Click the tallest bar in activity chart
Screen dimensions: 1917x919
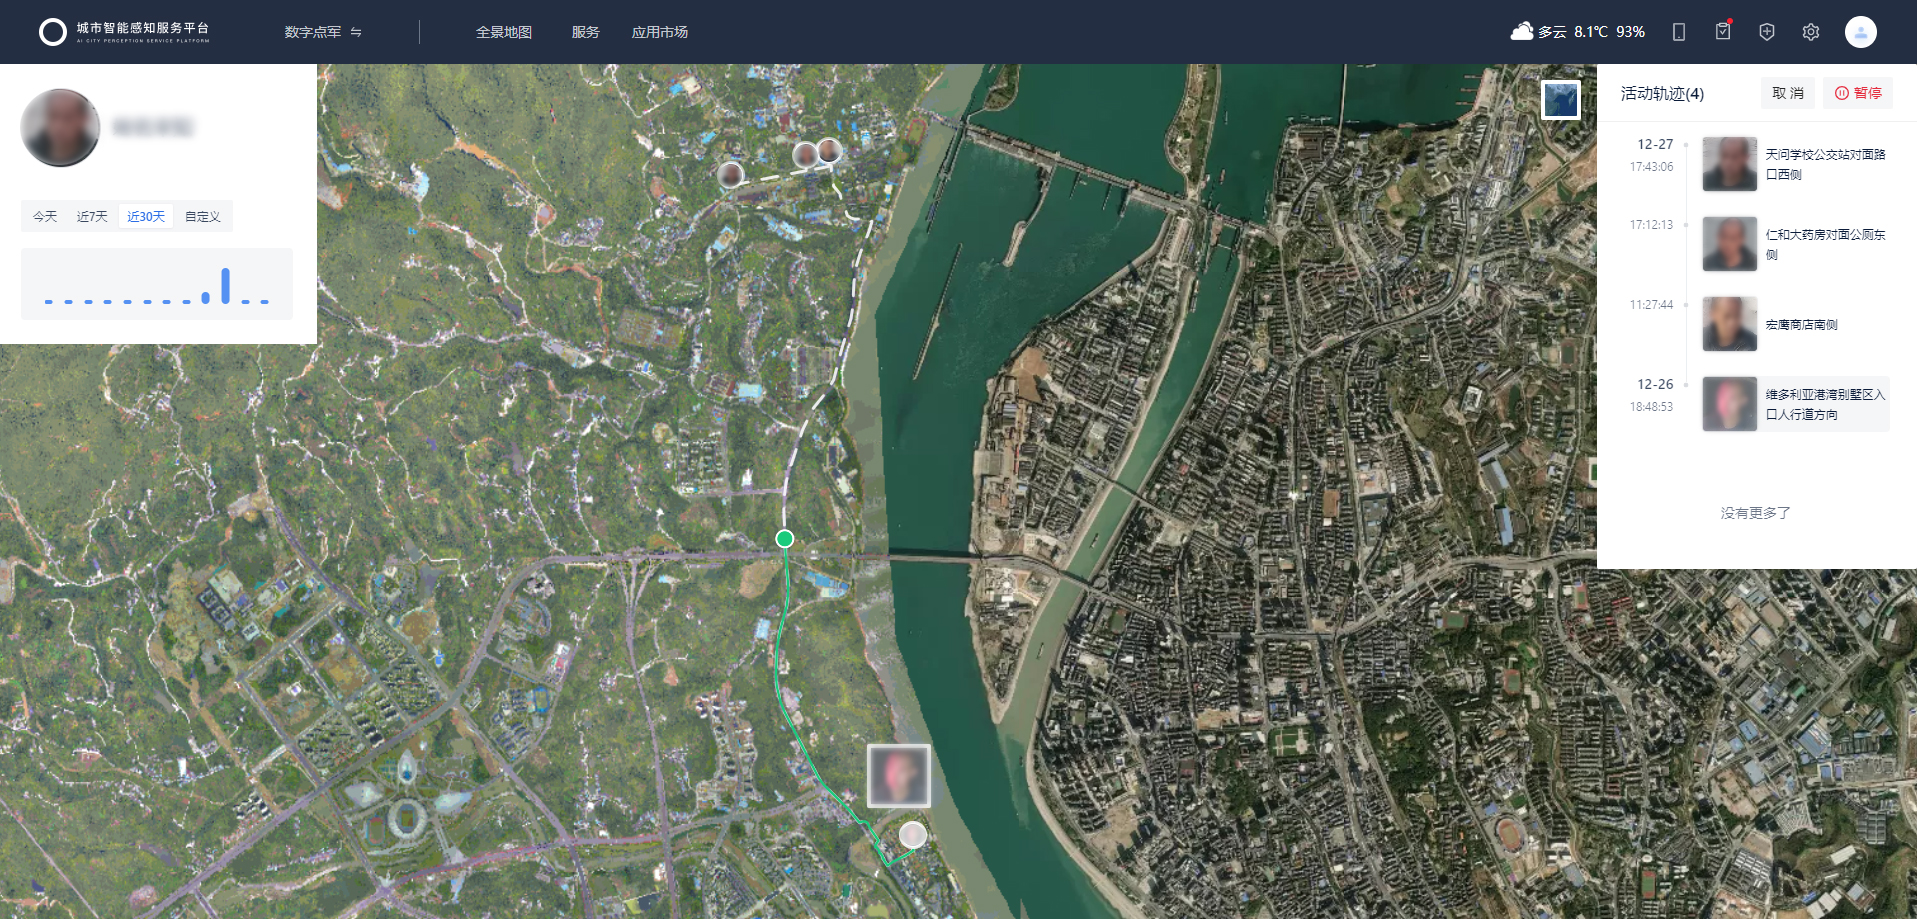(x=226, y=285)
